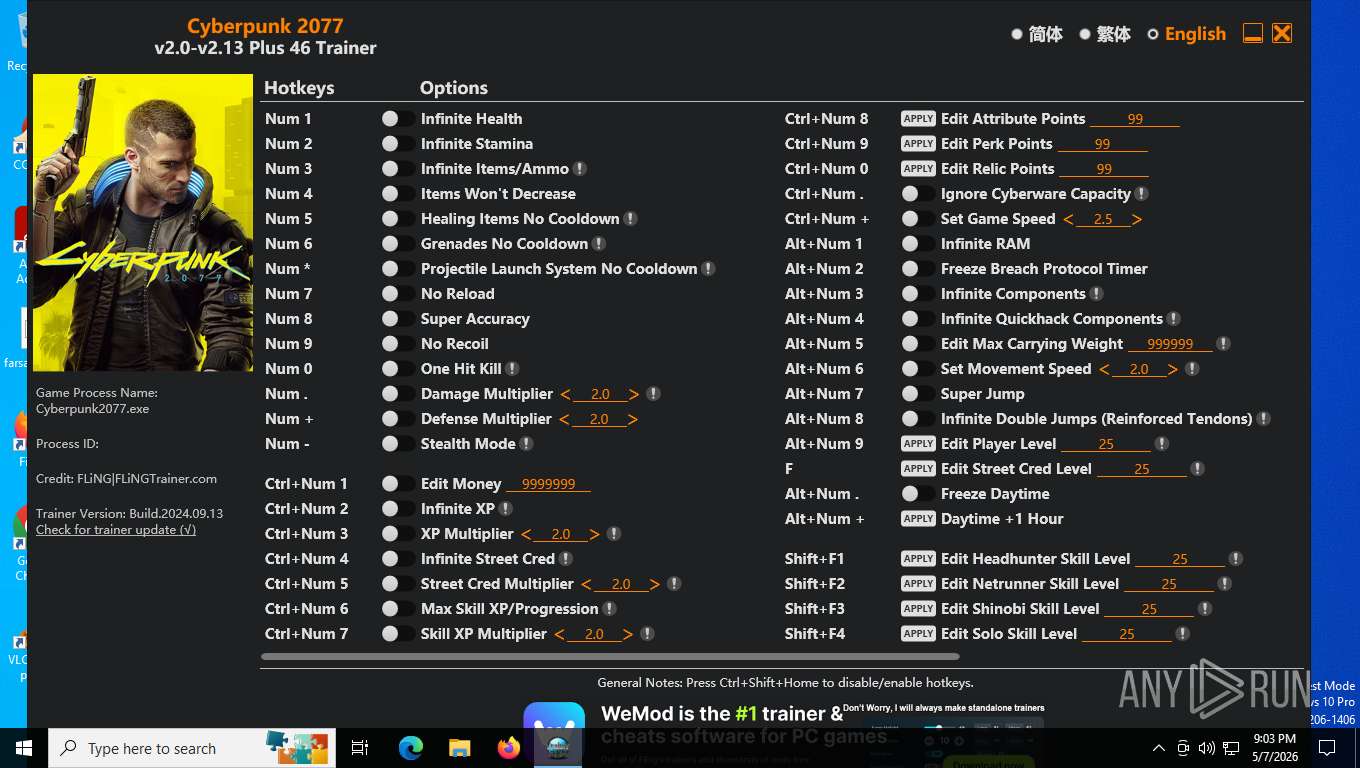The width and height of the screenshot is (1360, 768).
Task: Decrease Defense Multiplier with left arrow
Action: [x=565, y=419]
